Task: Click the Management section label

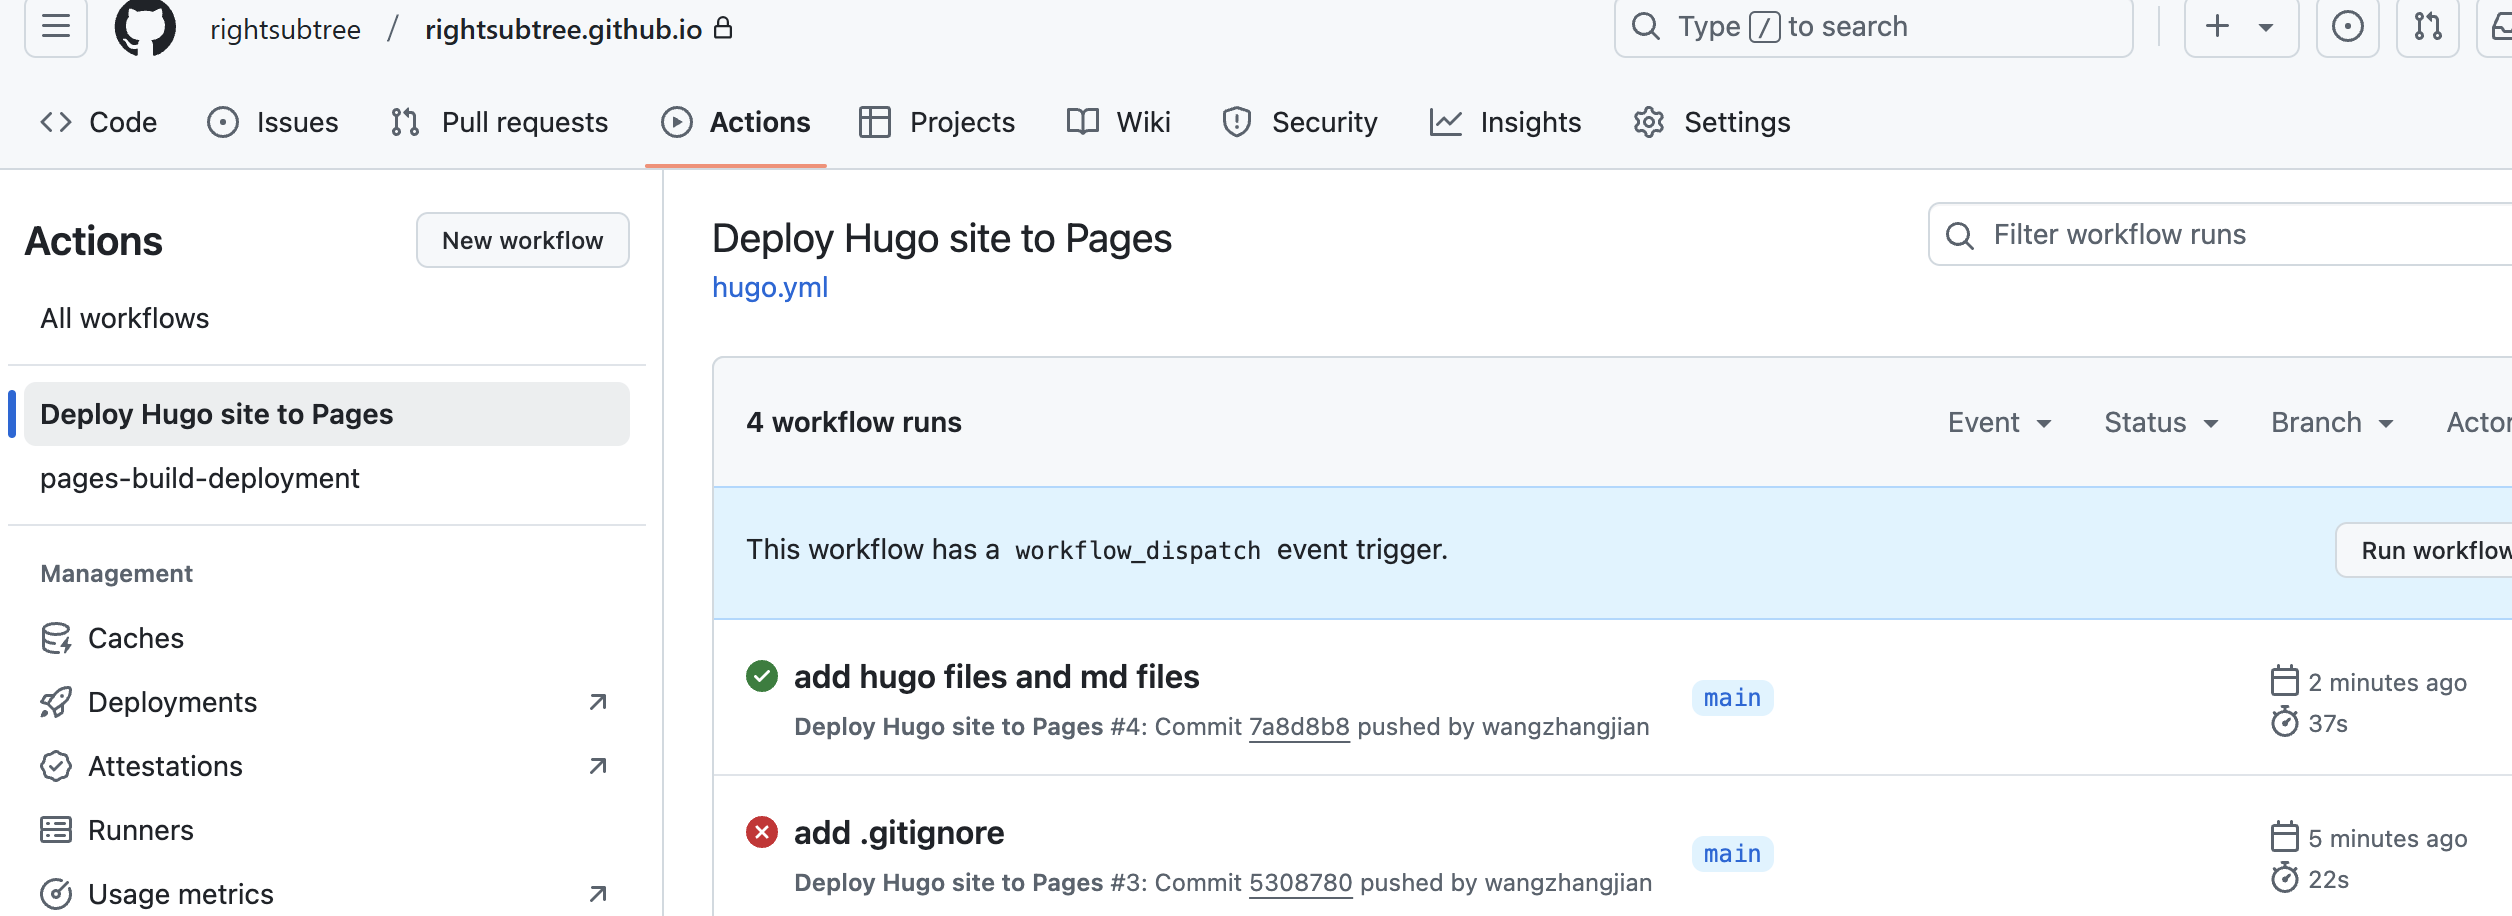Action: click(117, 574)
